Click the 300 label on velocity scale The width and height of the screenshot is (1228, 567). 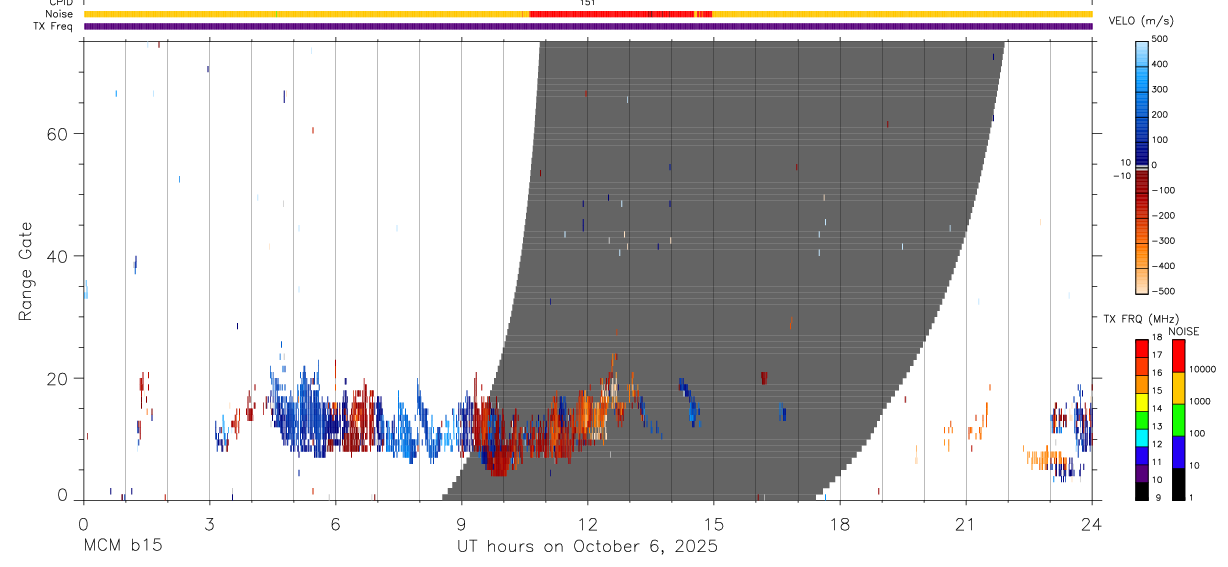(1160, 89)
